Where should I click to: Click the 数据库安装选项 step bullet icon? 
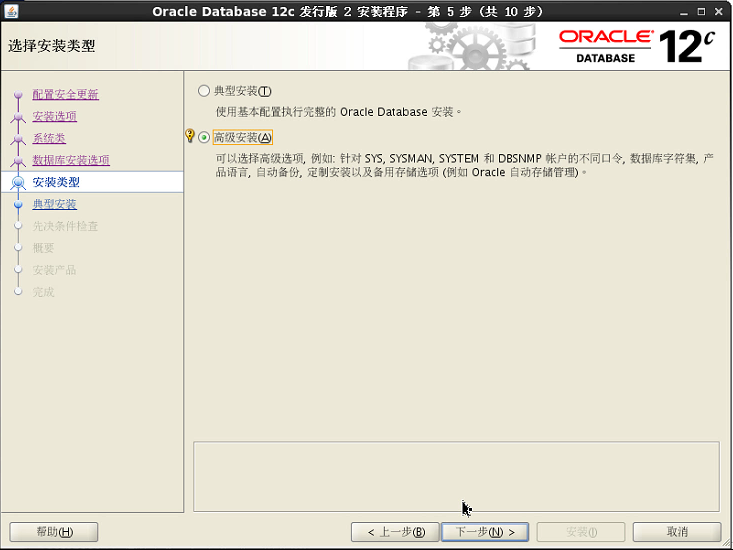click(18, 161)
